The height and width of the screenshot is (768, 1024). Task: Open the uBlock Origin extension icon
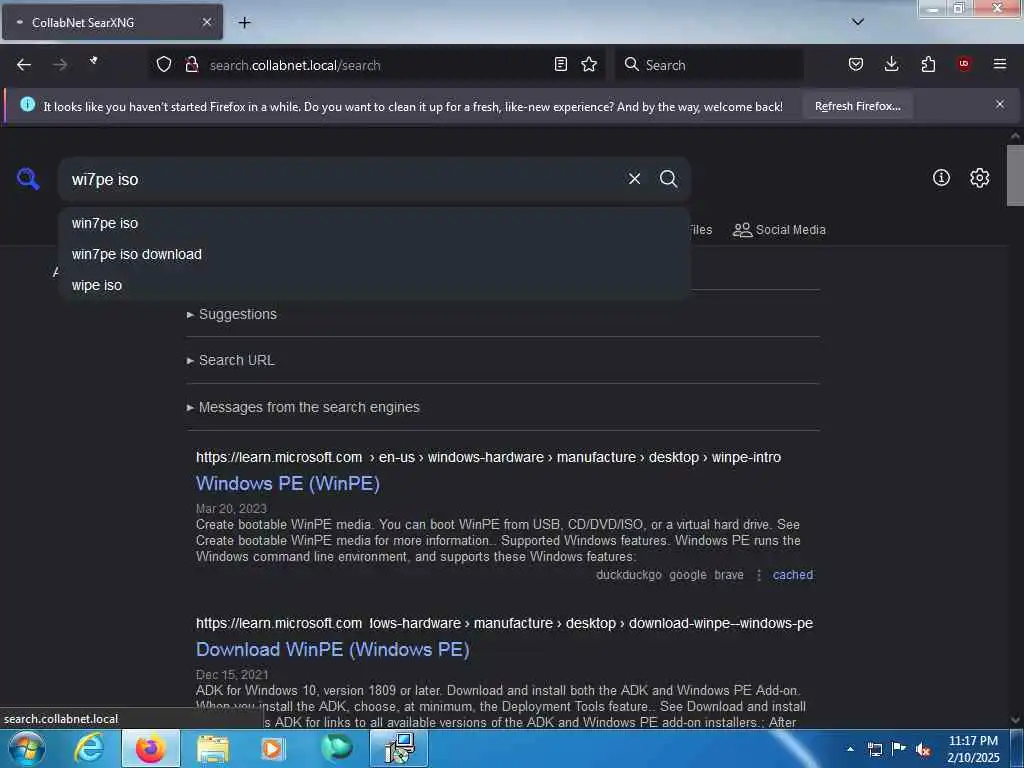[964, 64]
